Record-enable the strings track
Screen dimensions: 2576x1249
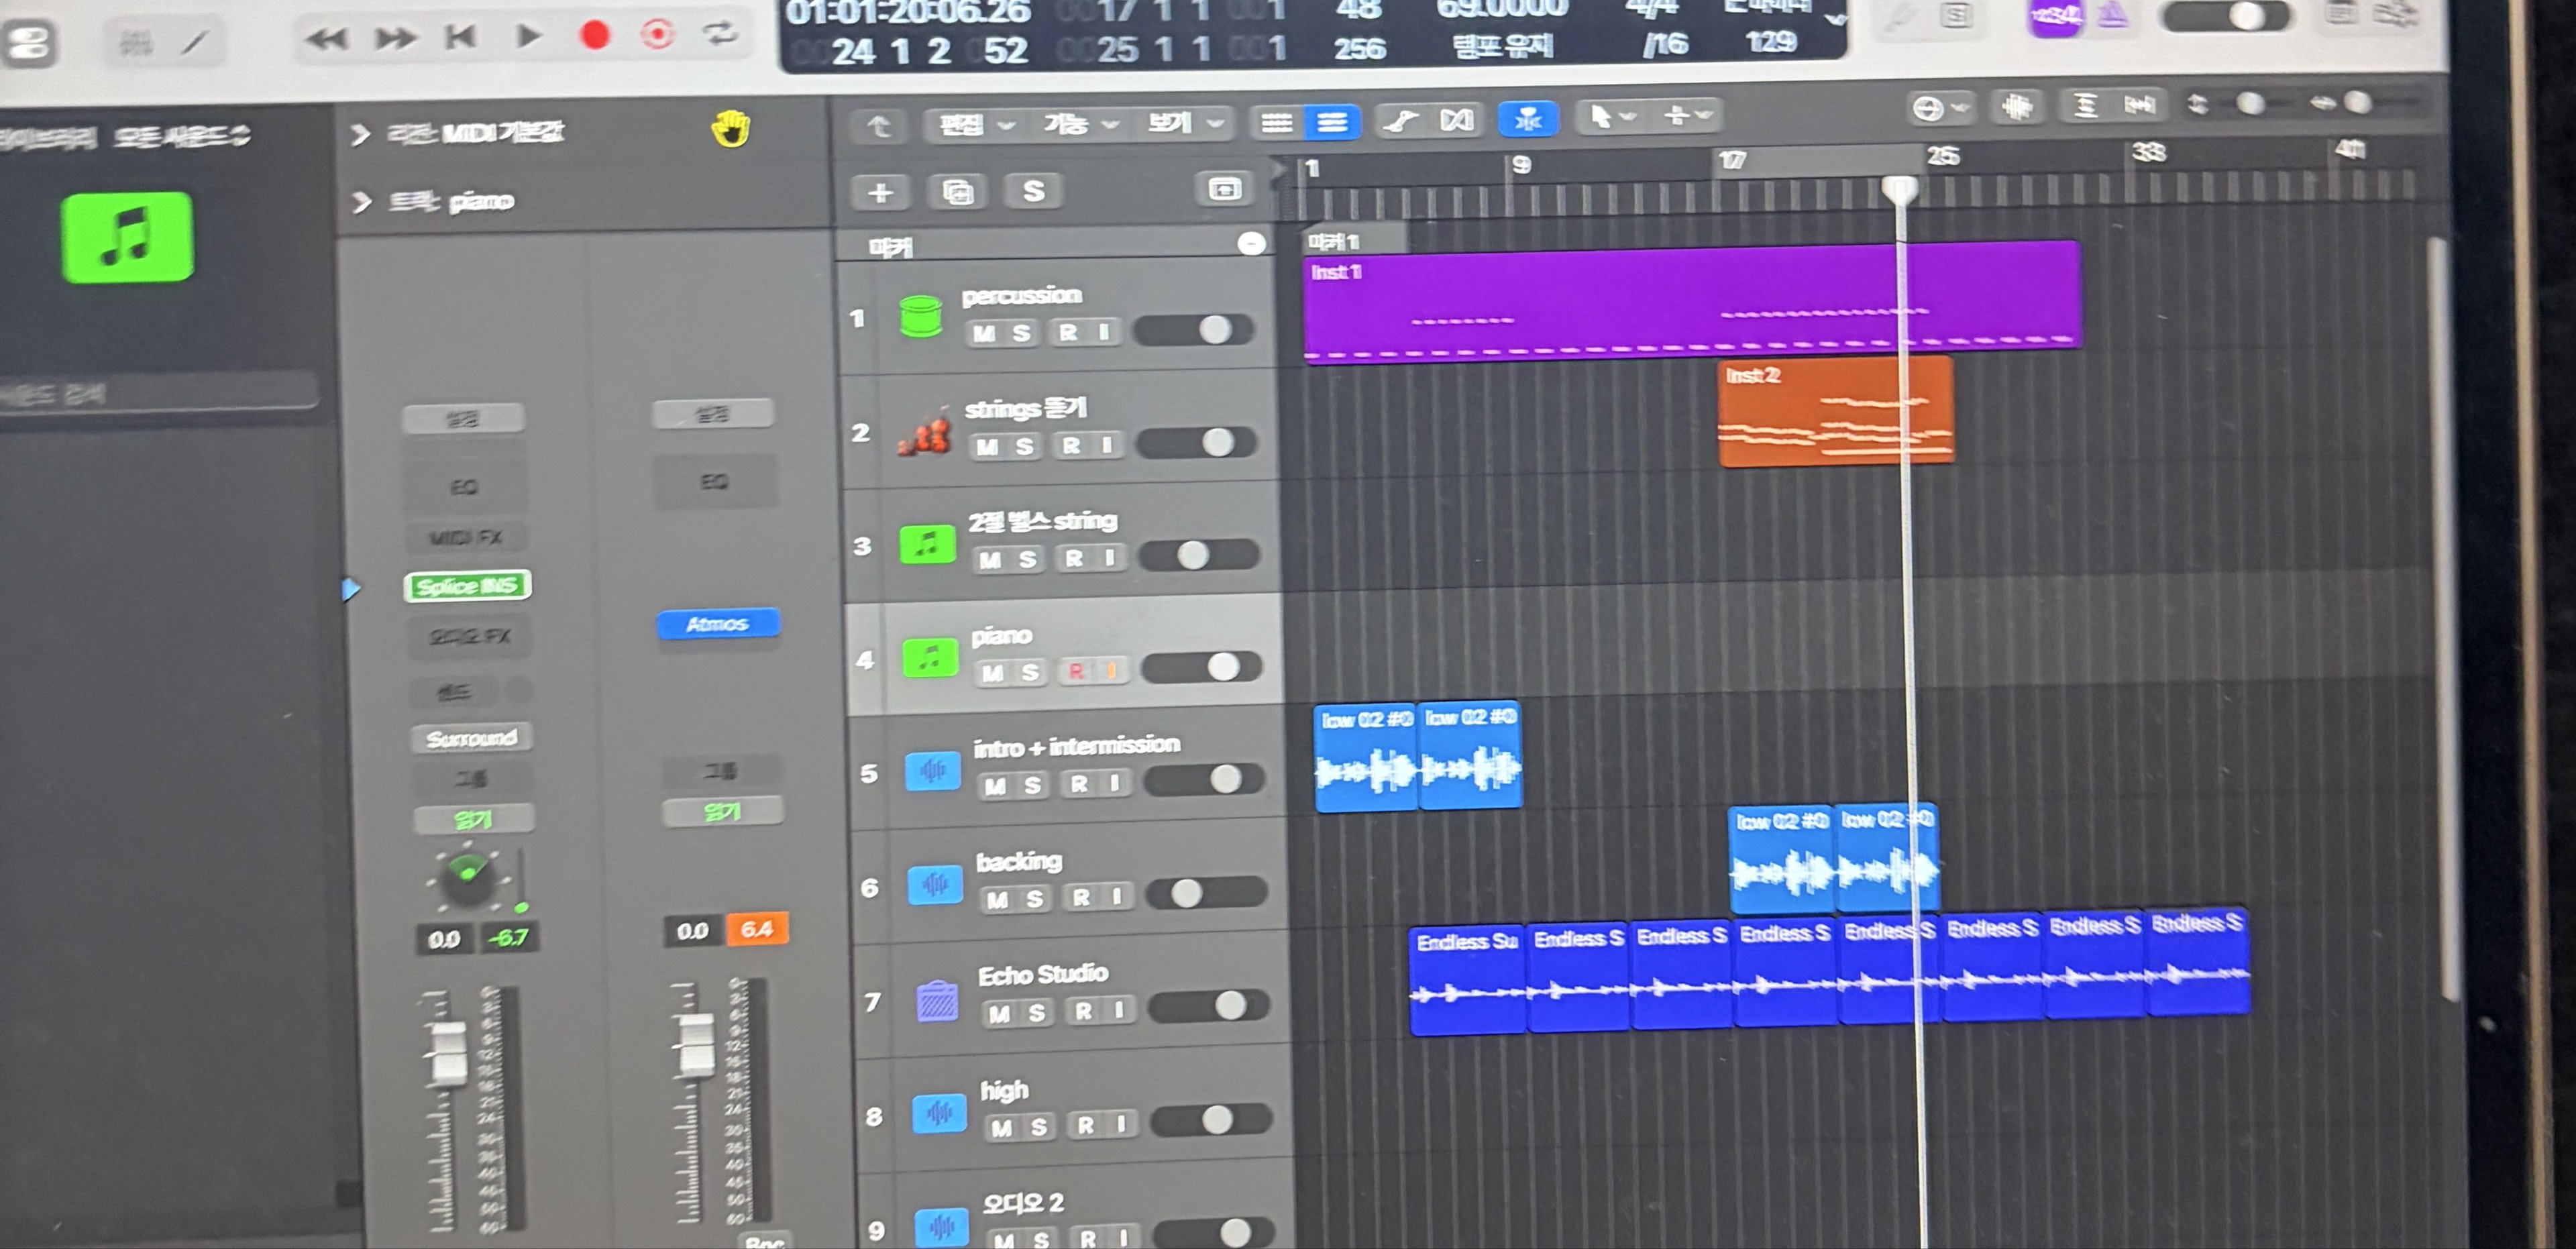point(1071,446)
